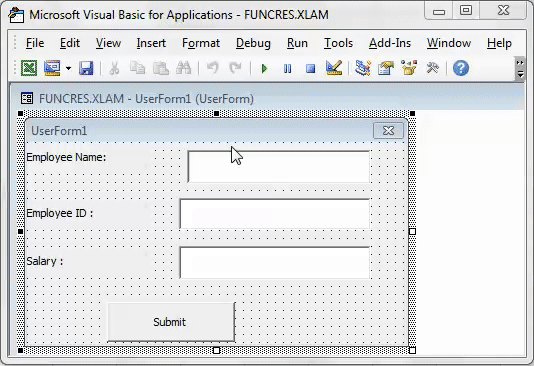Open the Format menu
Screen dimensions: 534x366
[x=201, y=43]
